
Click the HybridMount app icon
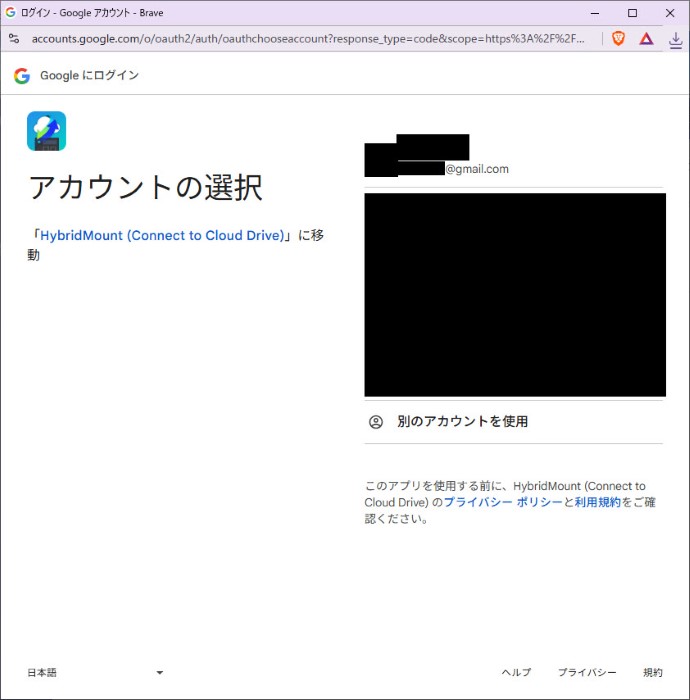[x=46, y=131]
